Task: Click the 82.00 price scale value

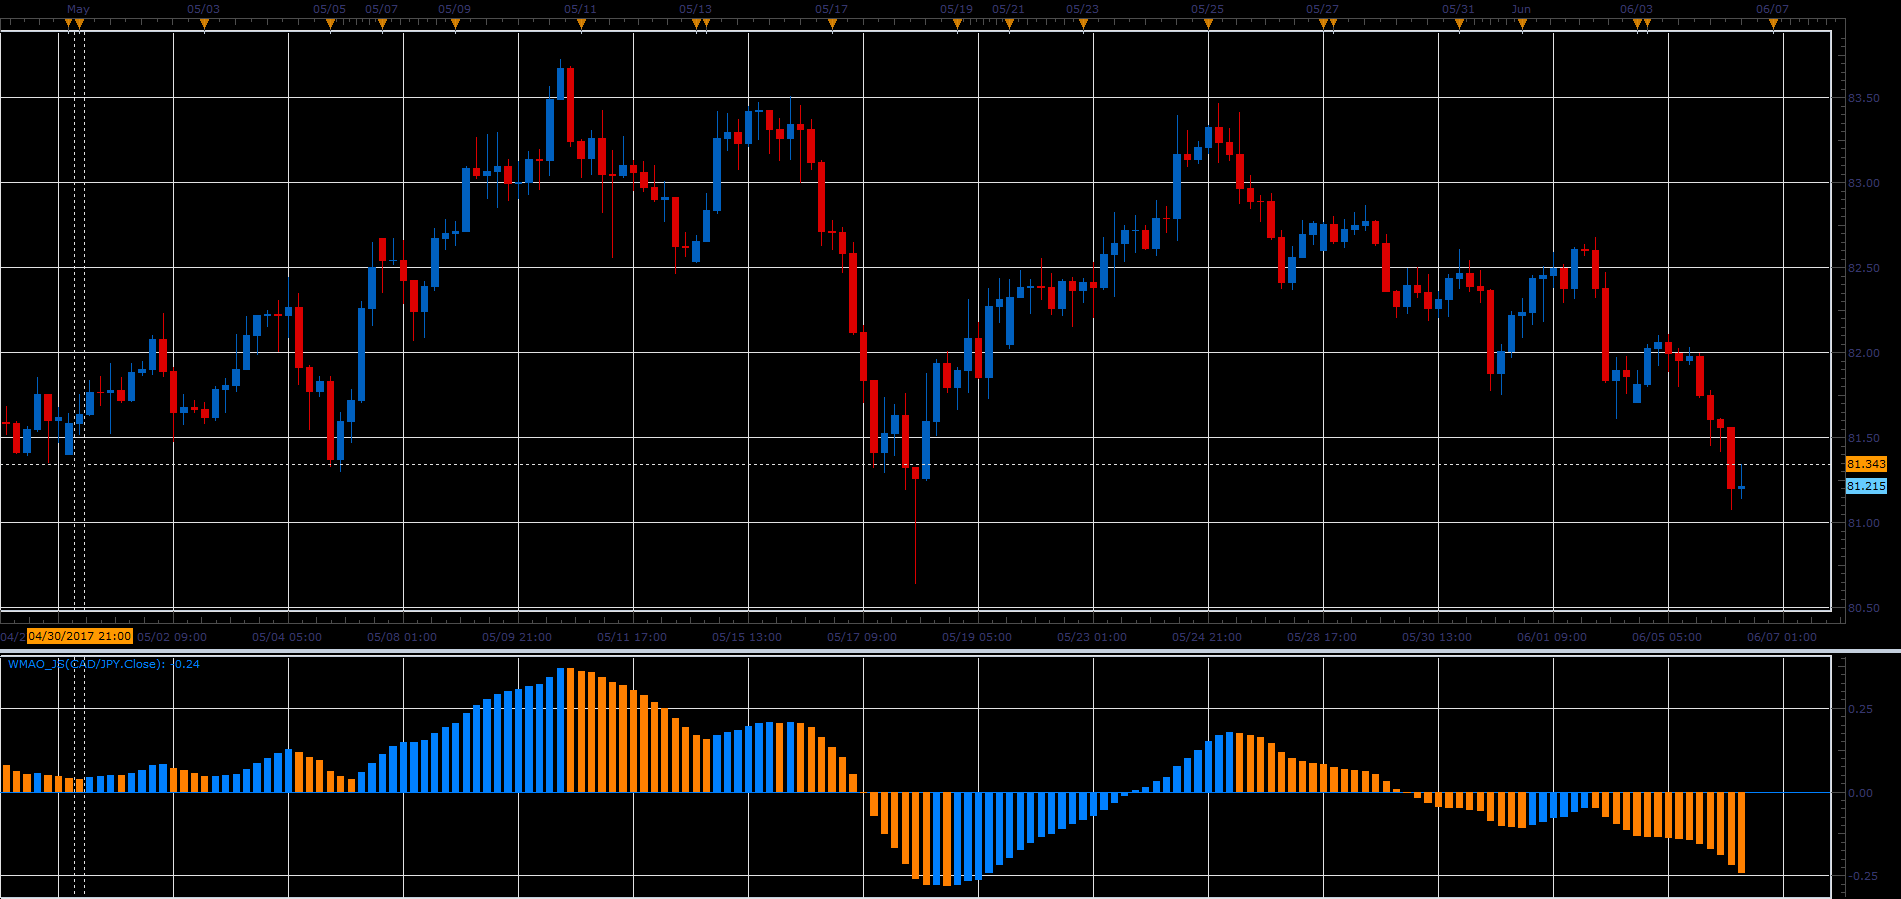Action: click(x=1864, y=353)
